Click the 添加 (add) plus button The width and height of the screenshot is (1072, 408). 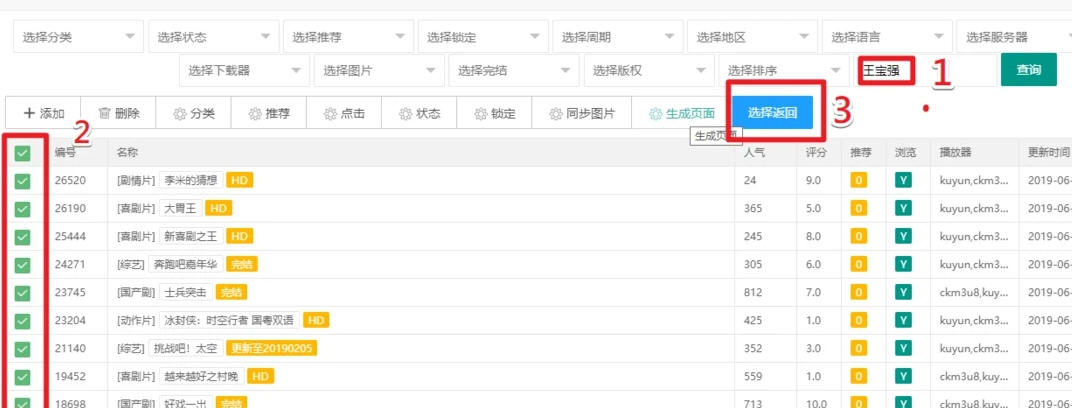[x=44, y=113]
